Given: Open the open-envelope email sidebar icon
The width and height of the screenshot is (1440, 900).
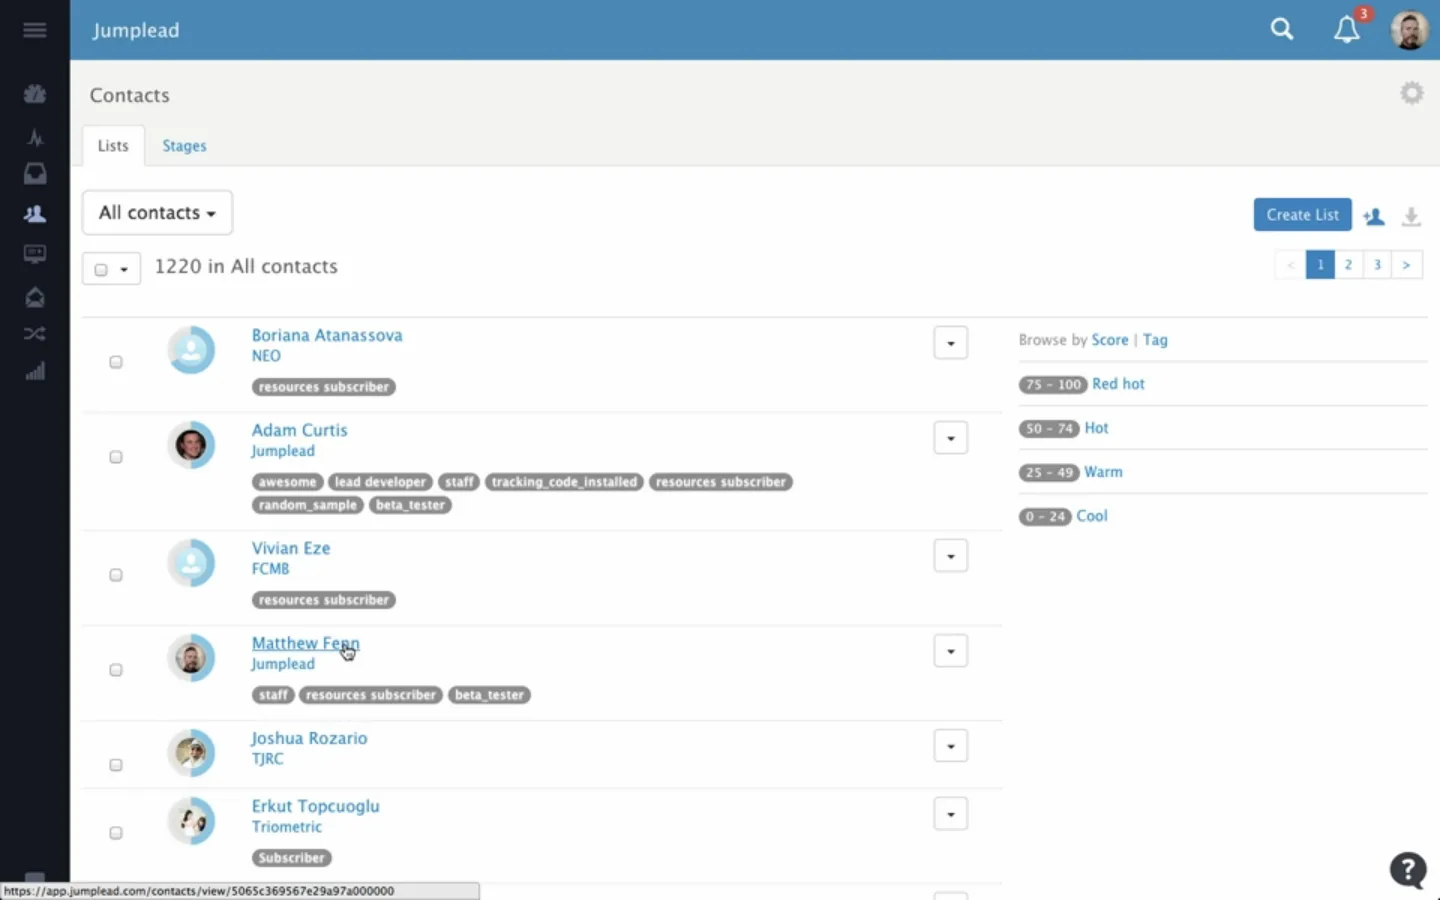Looking at the screenshot, I should [35, 297].
